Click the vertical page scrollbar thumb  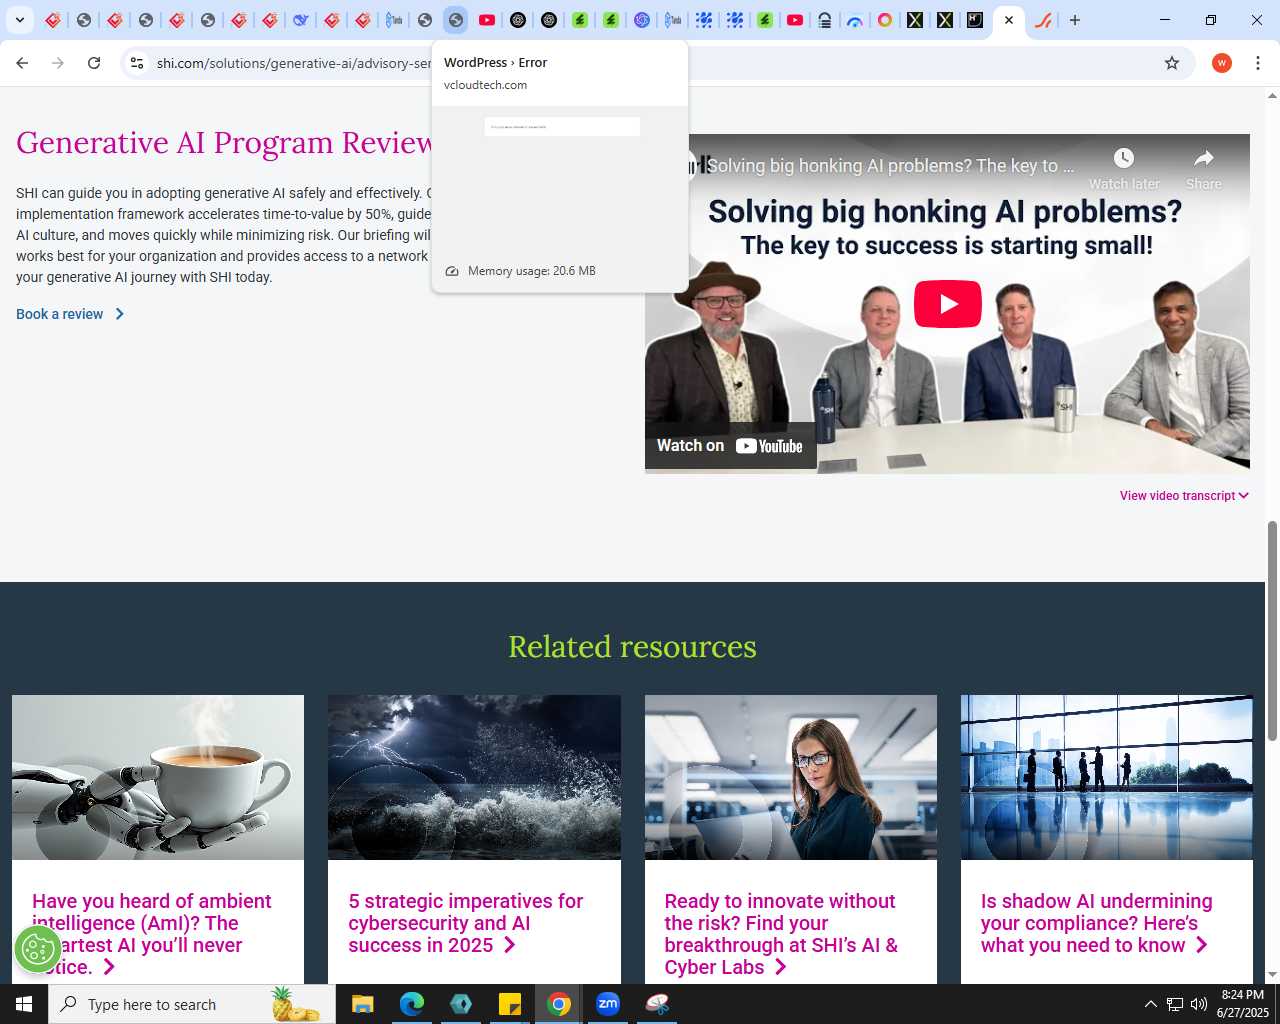tap(1272, 631)
